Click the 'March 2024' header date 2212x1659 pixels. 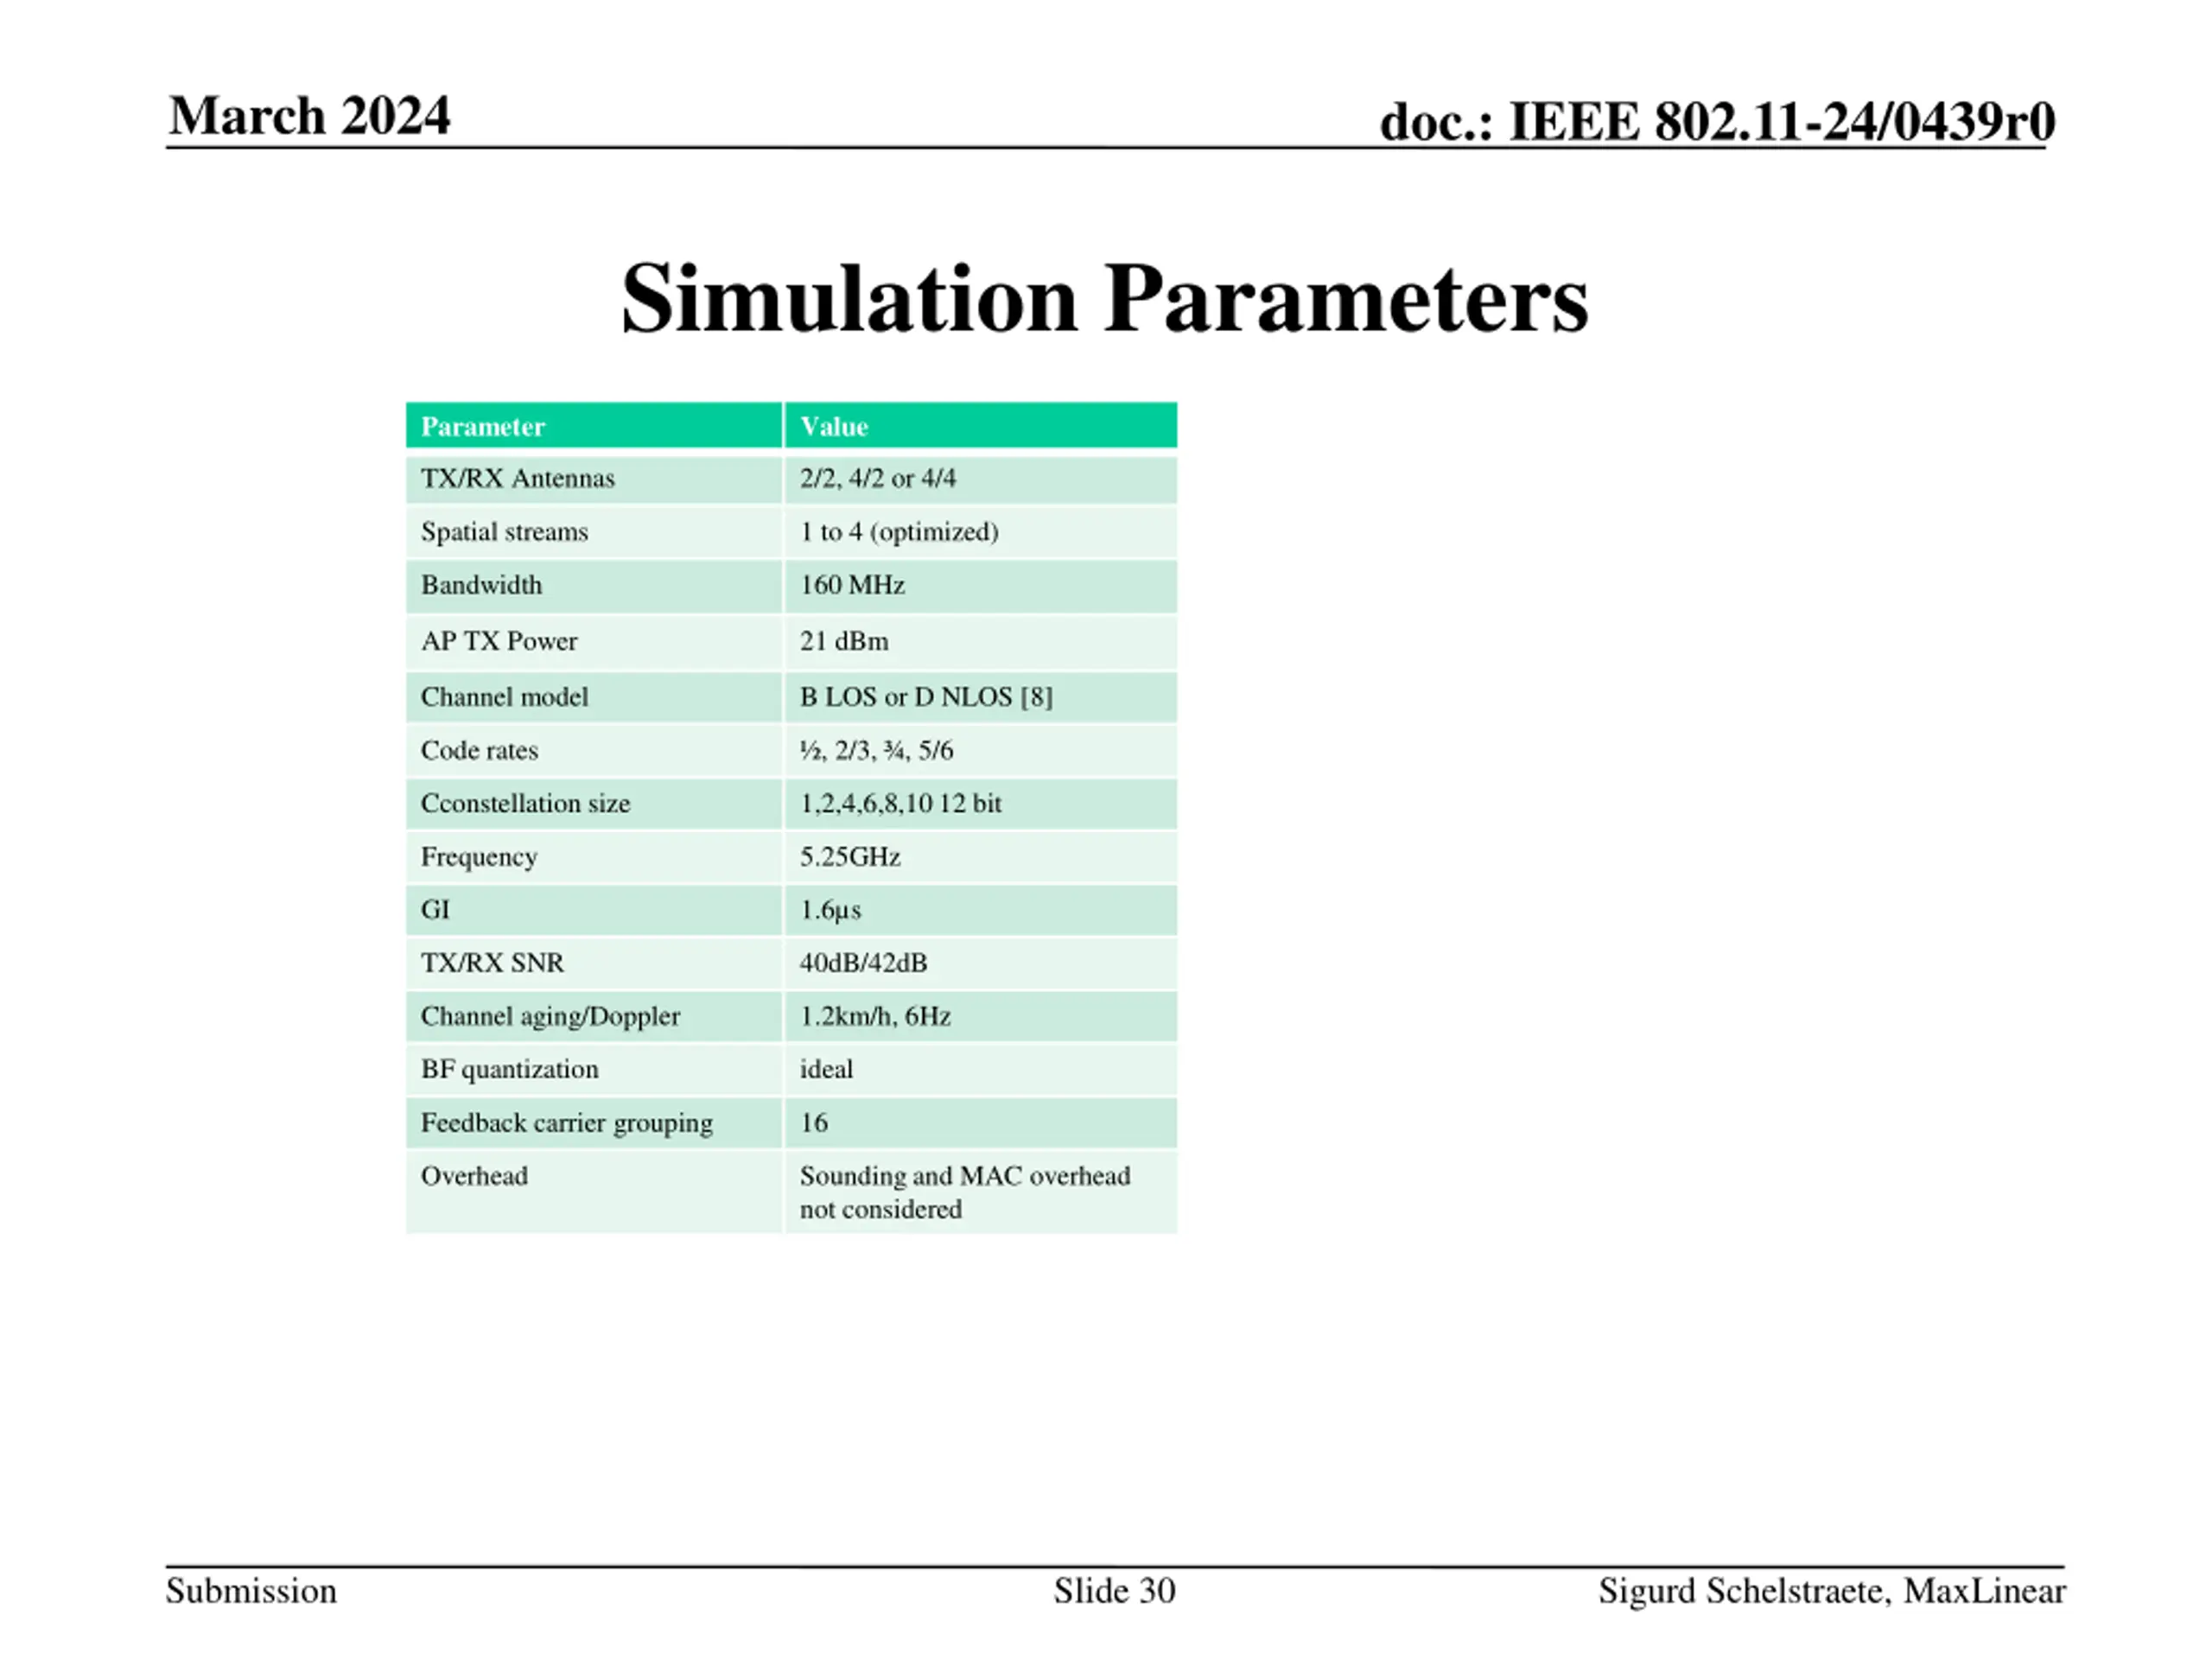click(x=309, y=116)
